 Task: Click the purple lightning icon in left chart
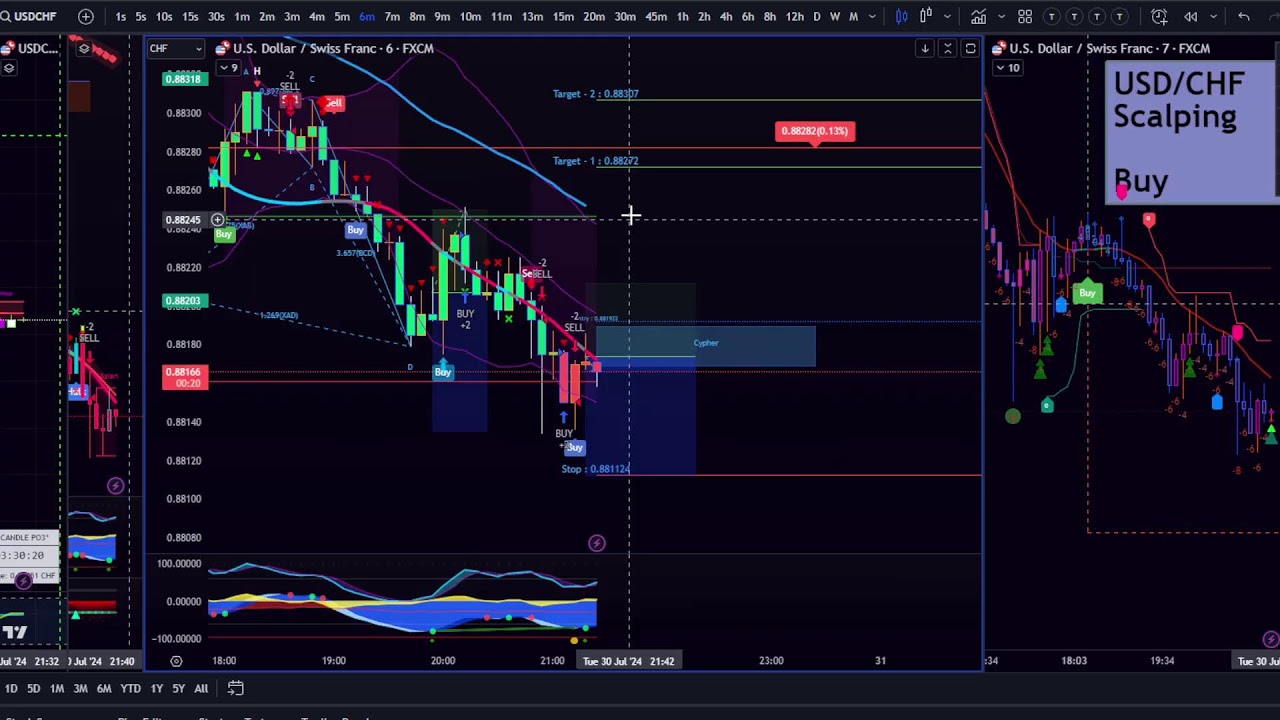coord(115,486)
